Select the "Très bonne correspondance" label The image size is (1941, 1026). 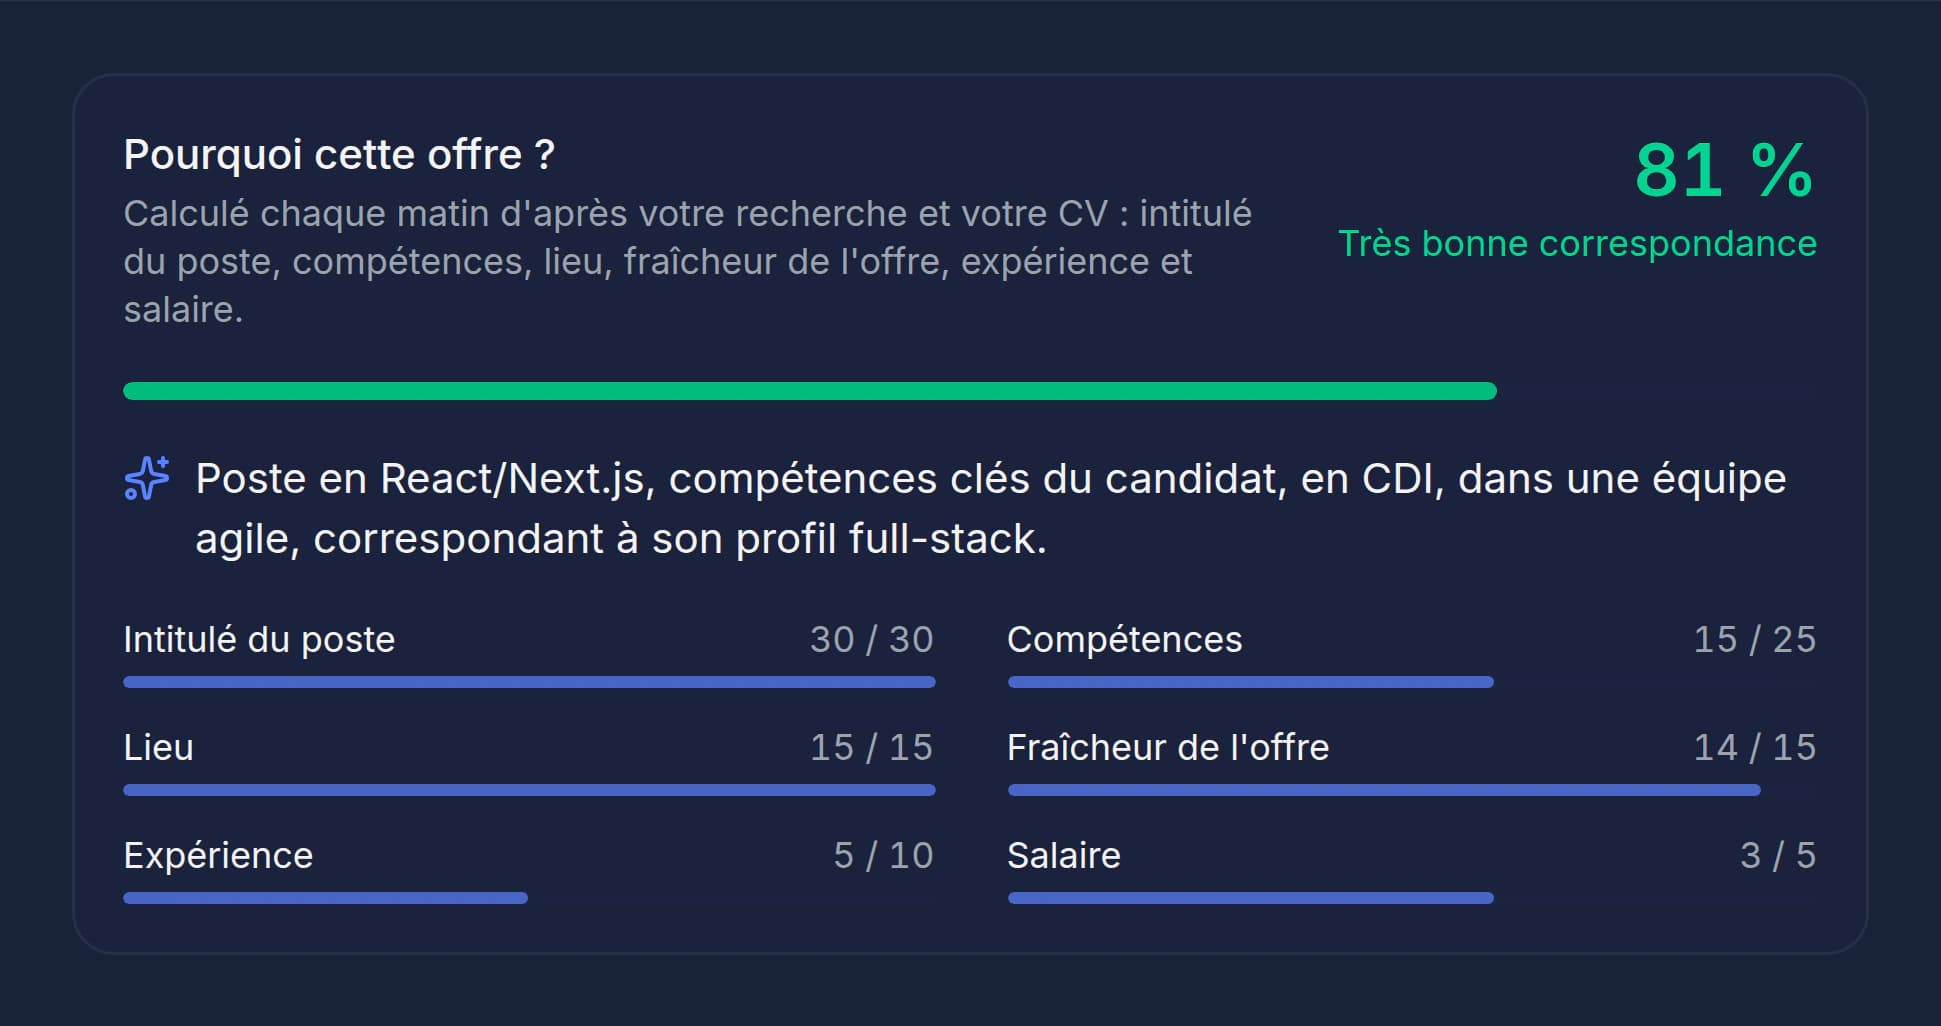[1577, 244]
